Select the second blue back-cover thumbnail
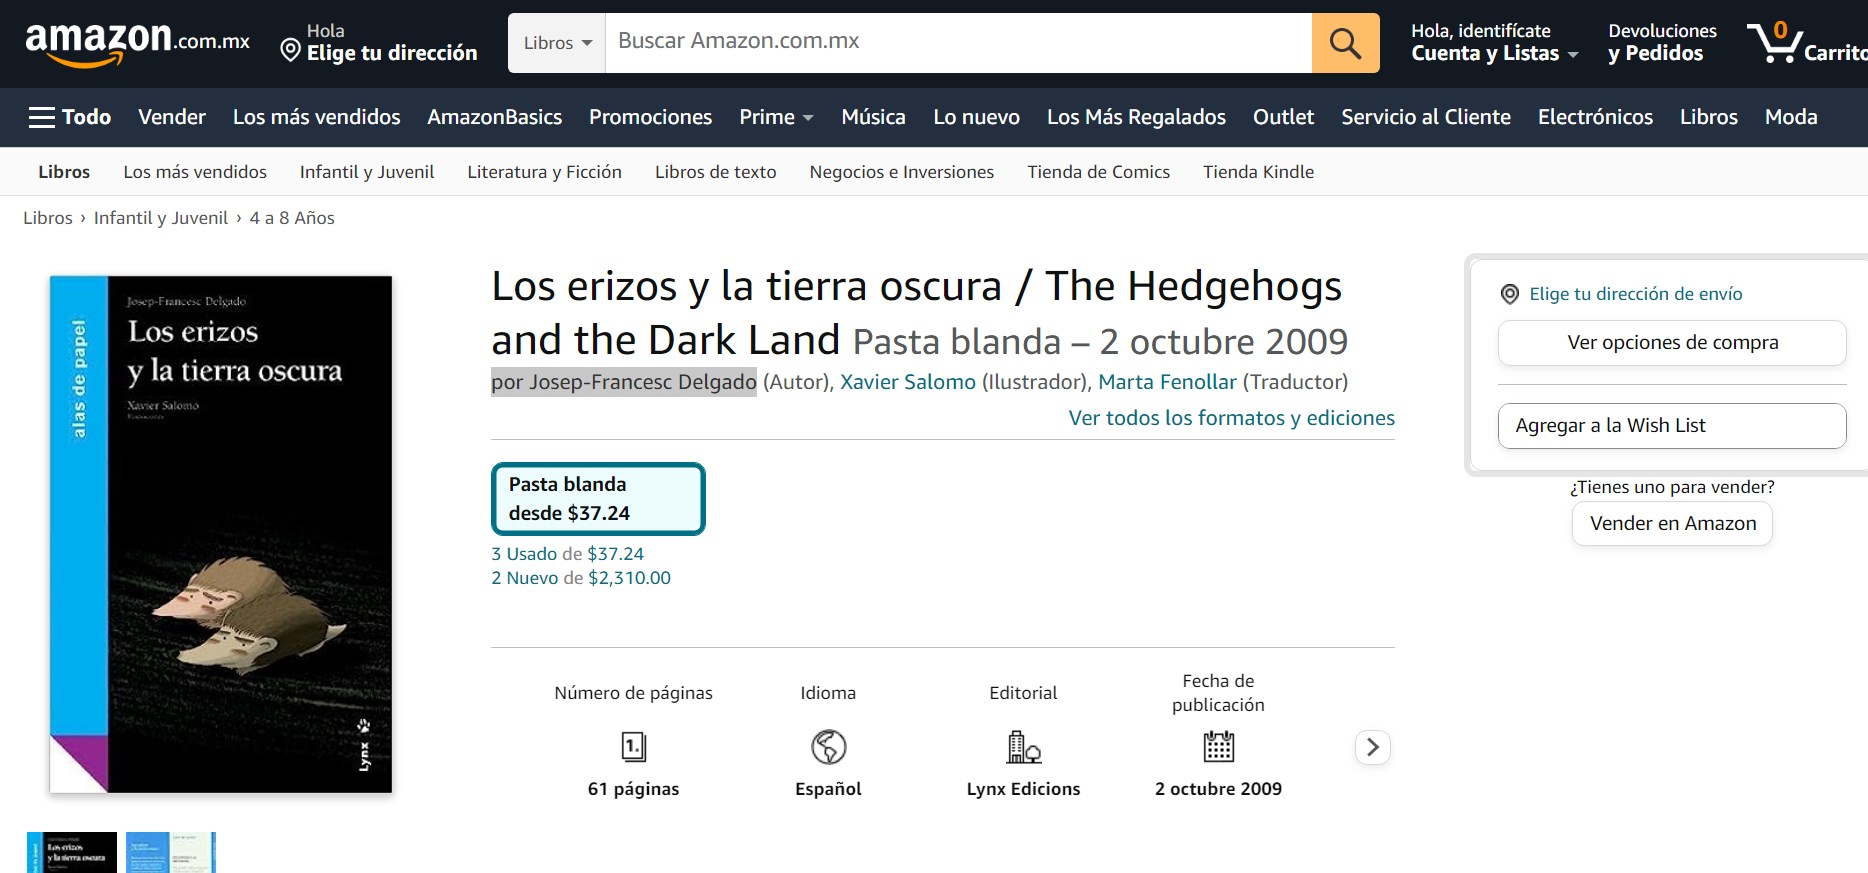The width and height of the screenshot is (1868, 873). (171, 852)
